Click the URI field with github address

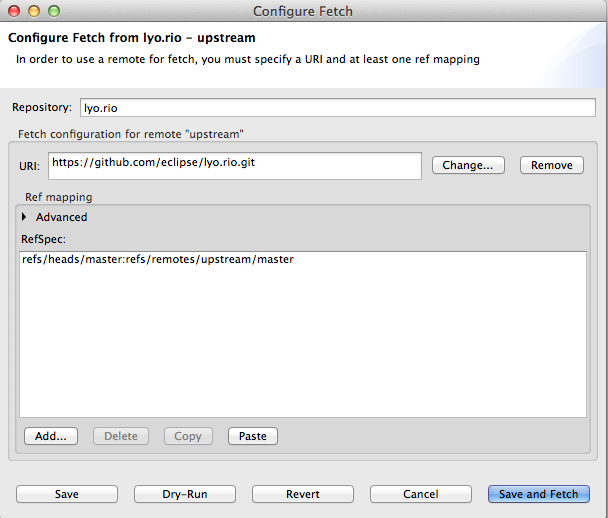235,166
